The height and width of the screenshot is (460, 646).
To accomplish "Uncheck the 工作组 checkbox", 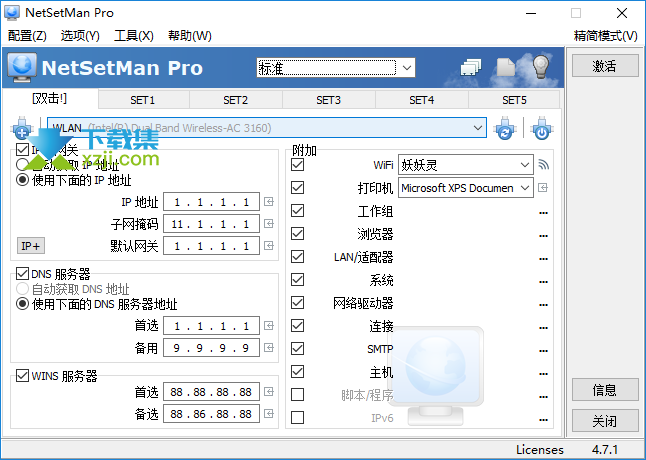I will (297, 211).
